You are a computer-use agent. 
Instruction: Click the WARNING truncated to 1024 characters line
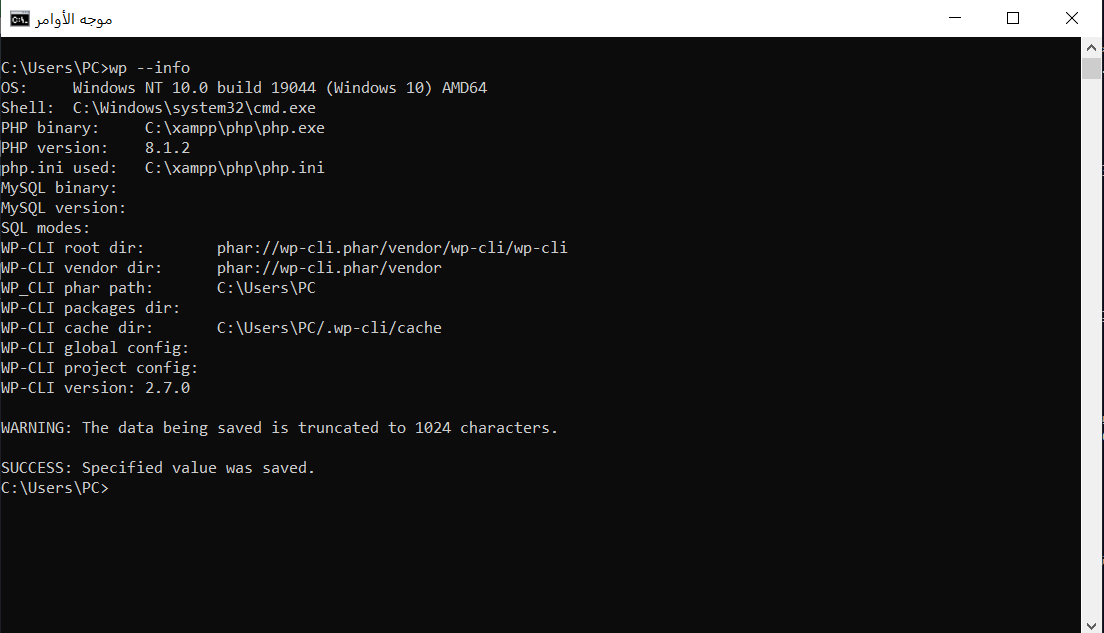[x=280, y=428]
